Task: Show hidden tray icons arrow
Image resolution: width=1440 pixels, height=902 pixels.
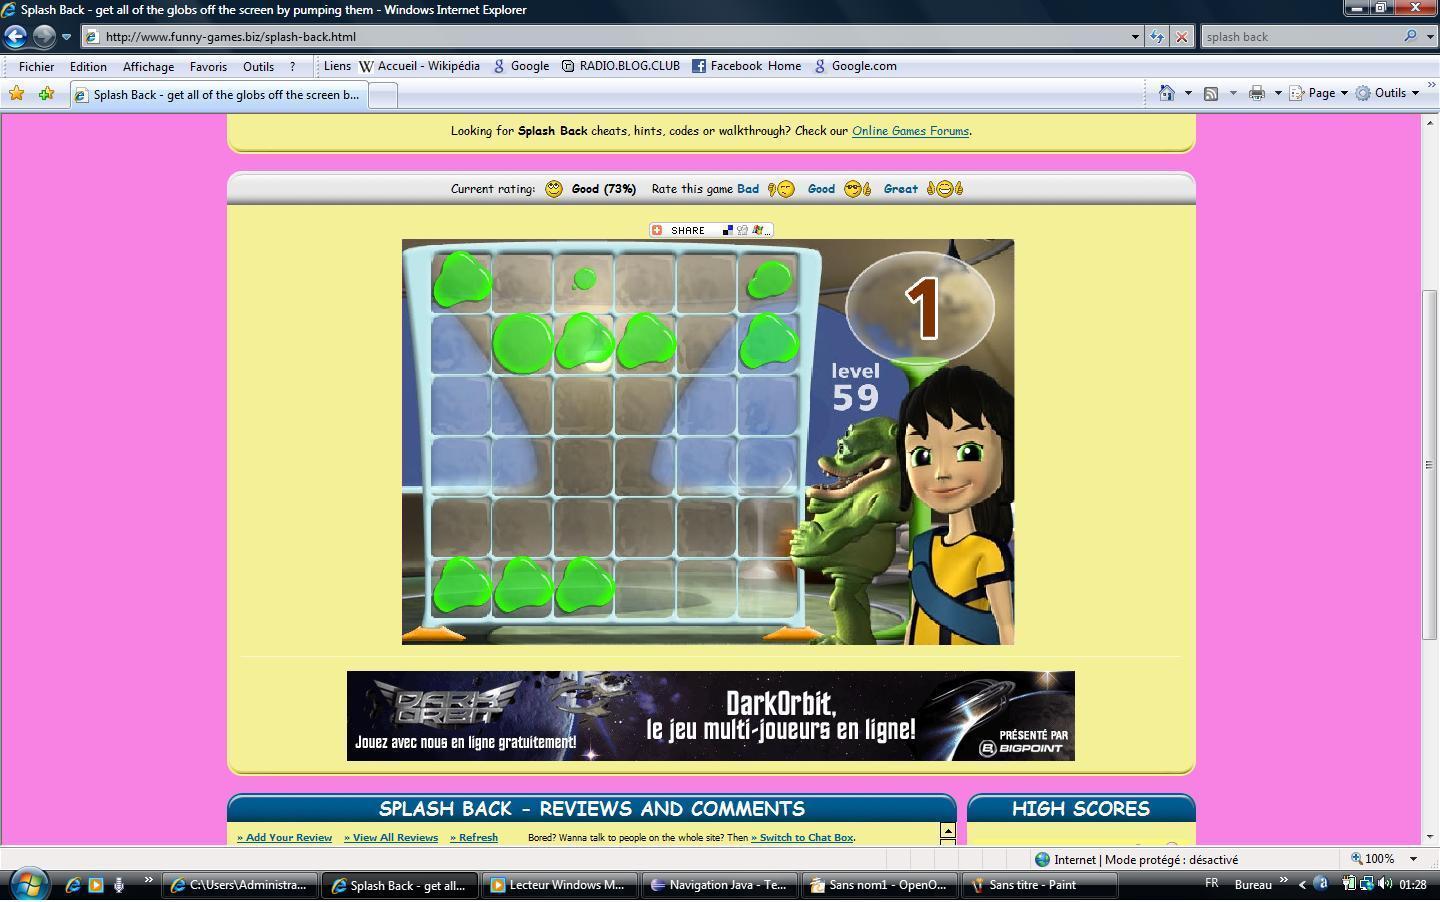Action: point(1302,884)
